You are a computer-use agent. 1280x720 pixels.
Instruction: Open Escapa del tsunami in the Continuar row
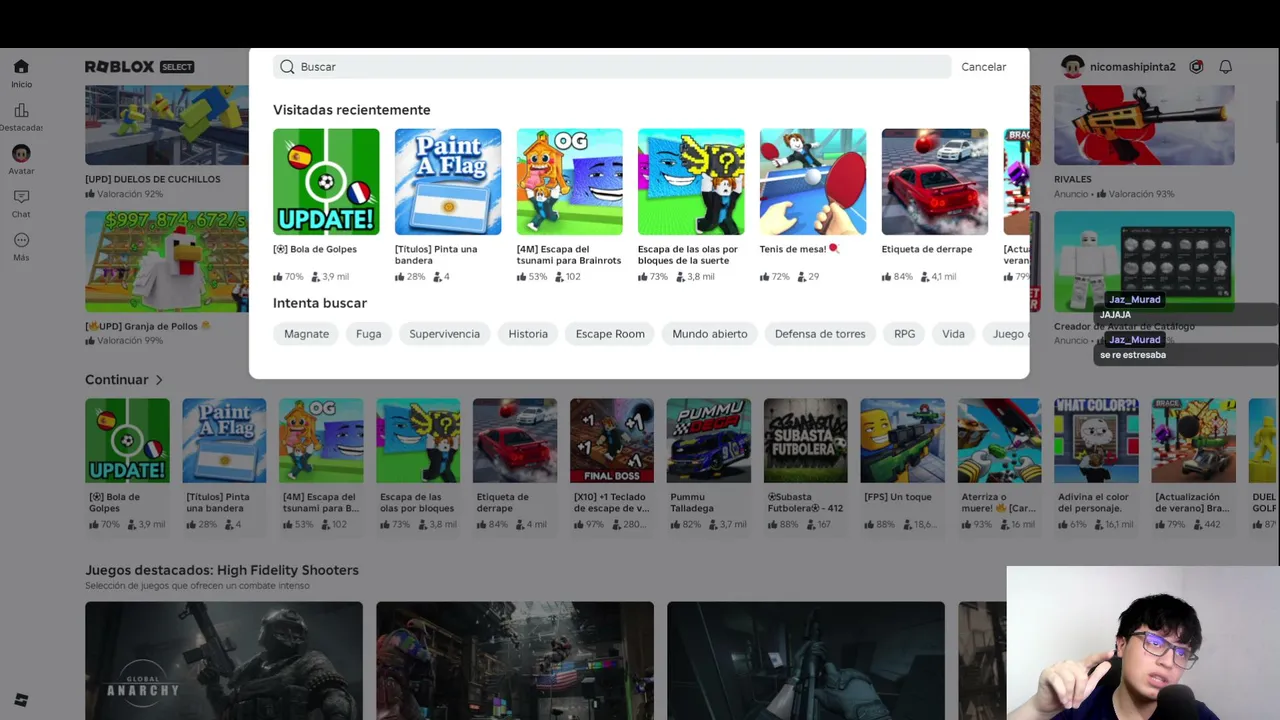pos(321,441)
